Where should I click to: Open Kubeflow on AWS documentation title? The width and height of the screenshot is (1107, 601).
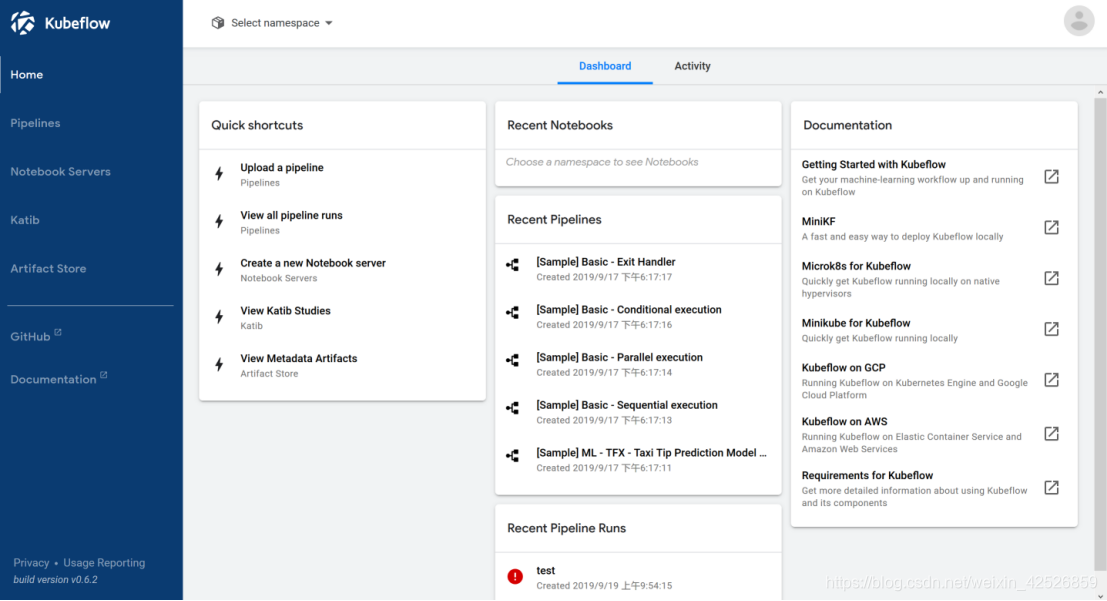844,422
